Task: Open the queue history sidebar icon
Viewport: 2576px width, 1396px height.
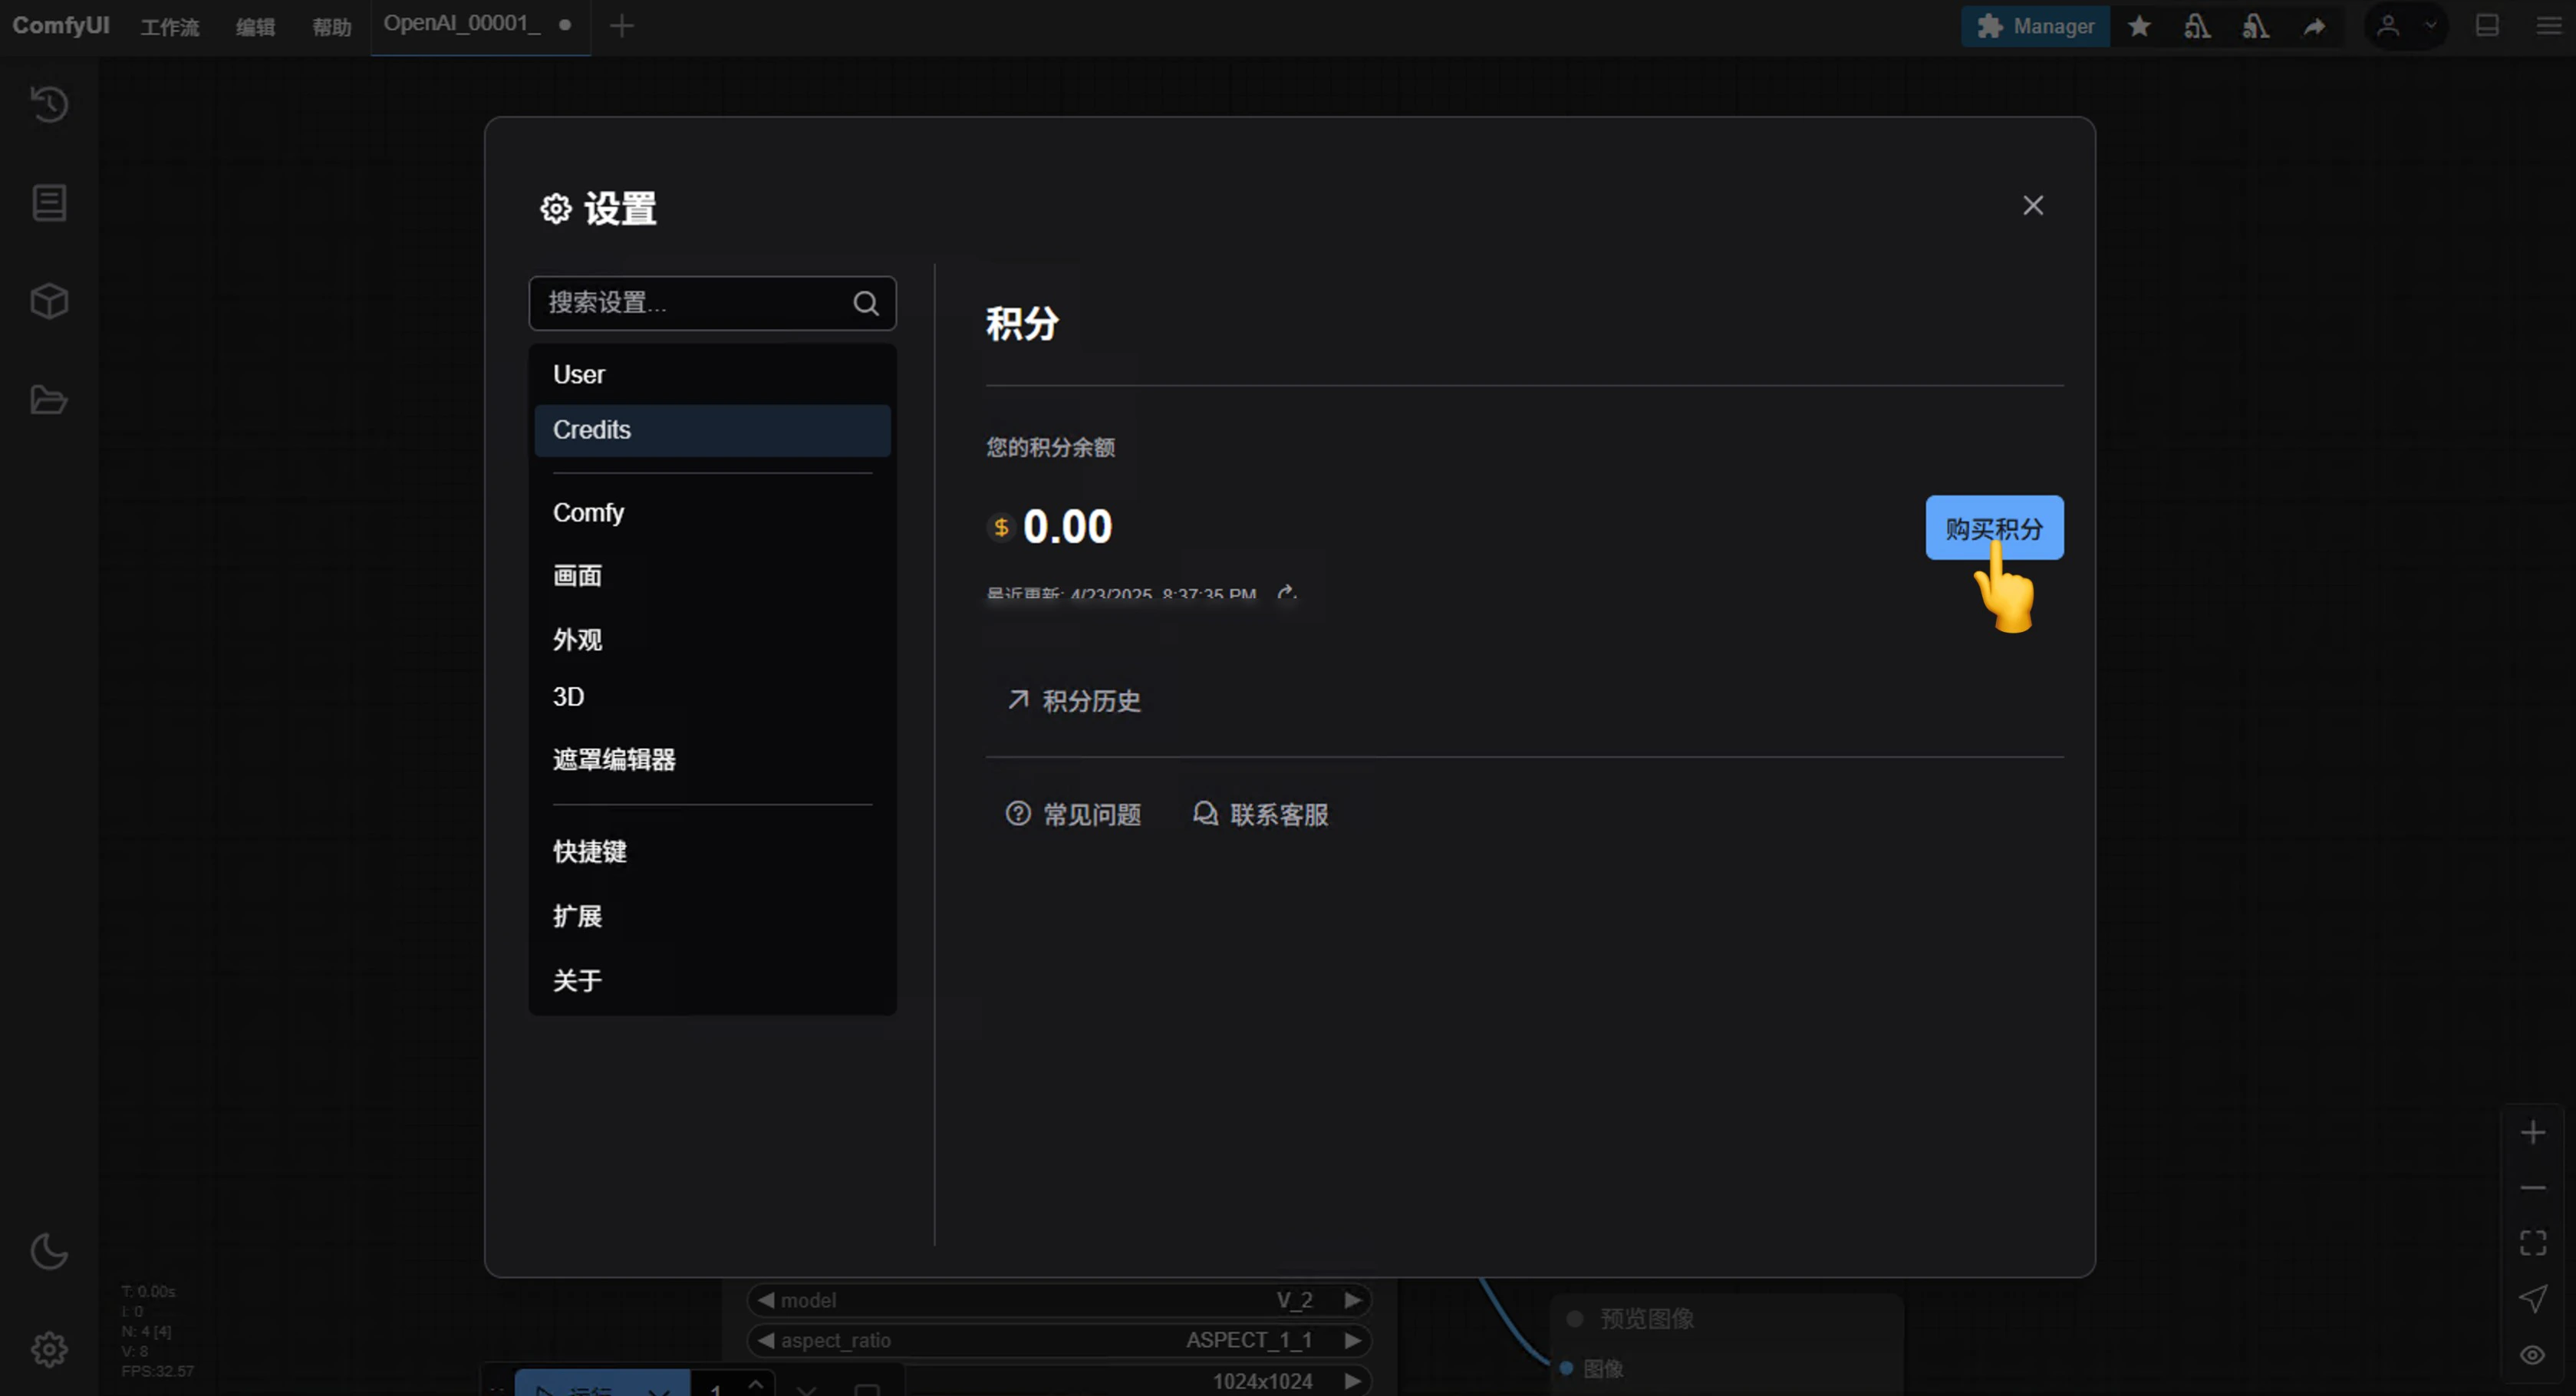Action: [x=49, y=104]
